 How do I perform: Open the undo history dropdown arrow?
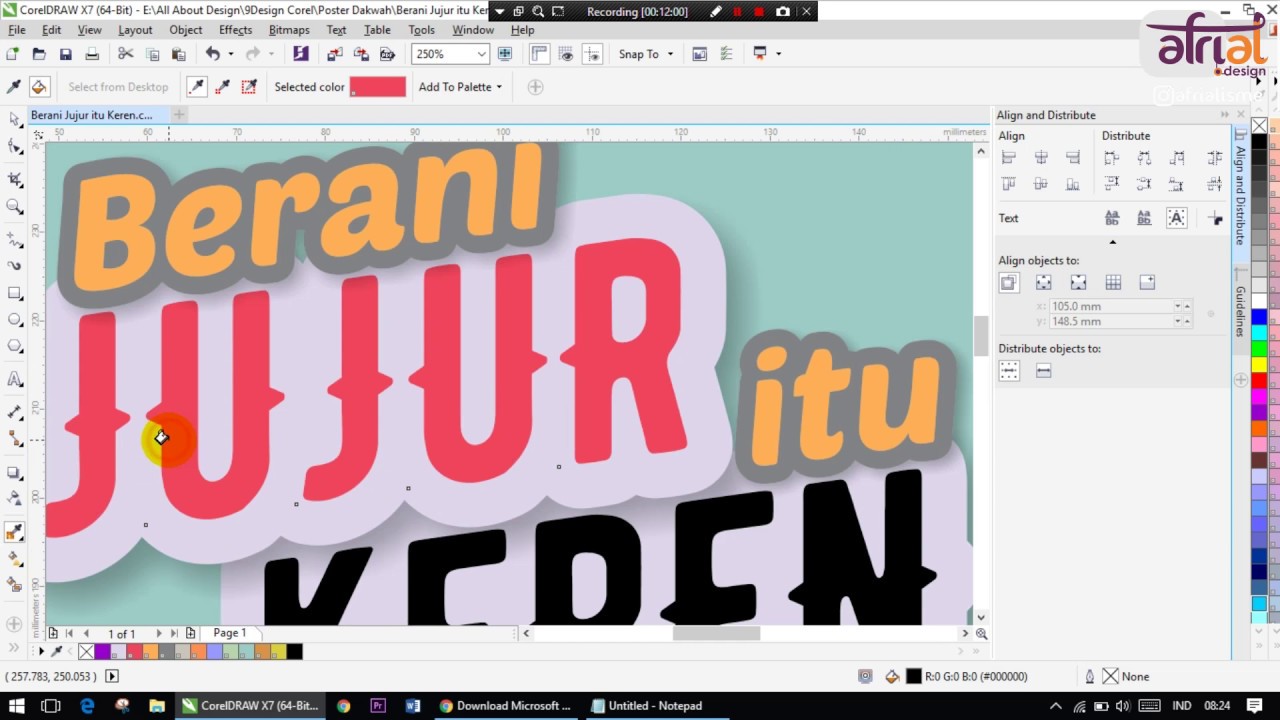tap(231, 54)
